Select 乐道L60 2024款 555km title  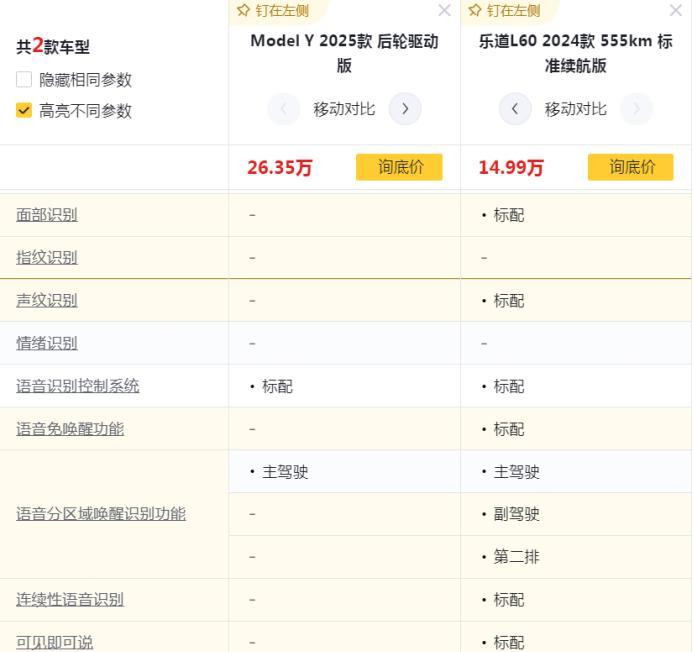tap(575, 53)
